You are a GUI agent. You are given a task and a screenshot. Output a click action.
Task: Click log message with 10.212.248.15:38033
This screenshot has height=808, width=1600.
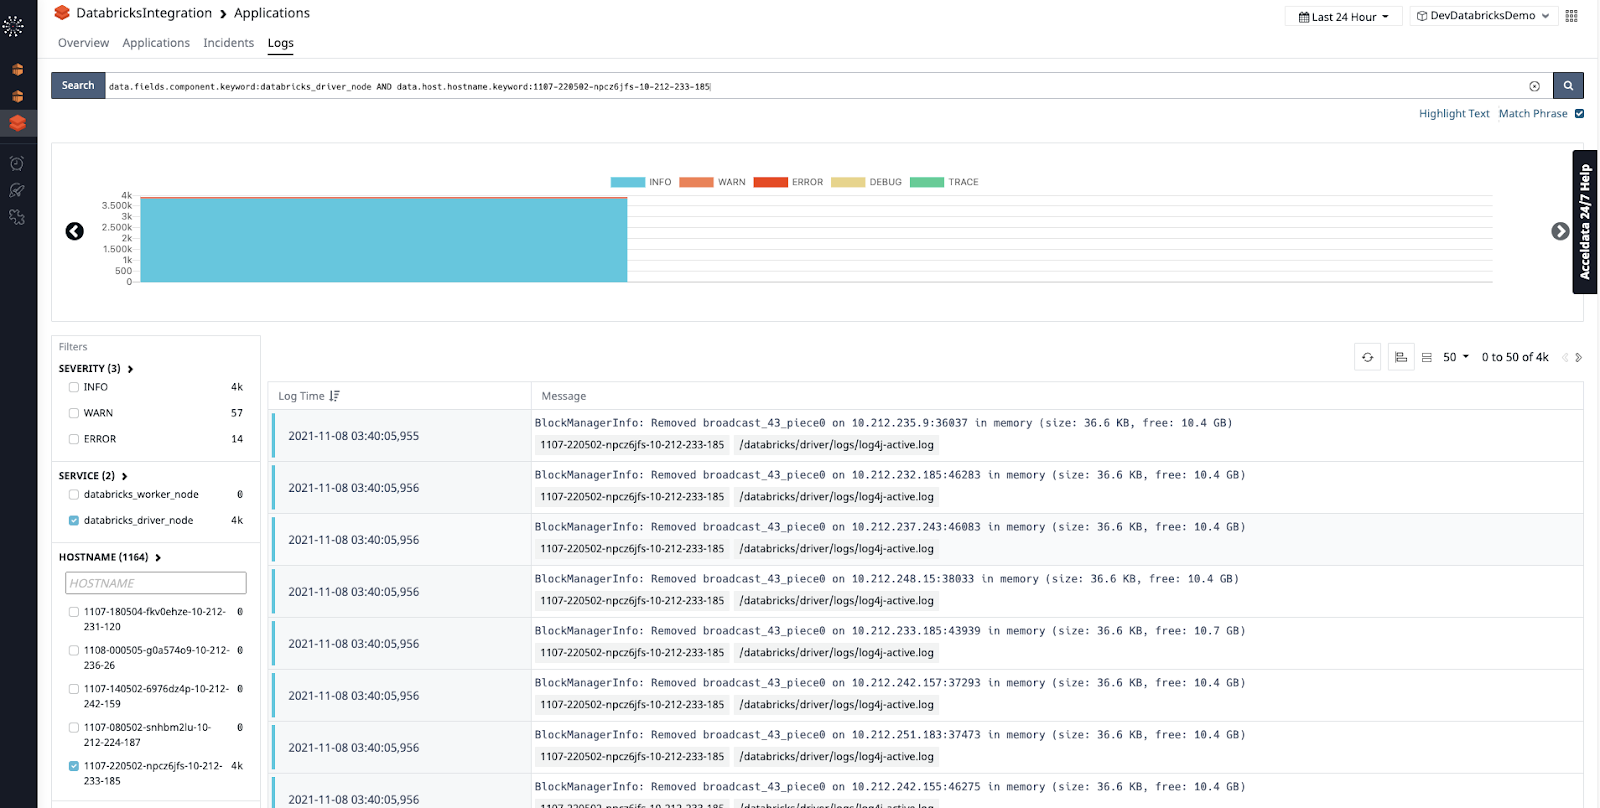887,579
